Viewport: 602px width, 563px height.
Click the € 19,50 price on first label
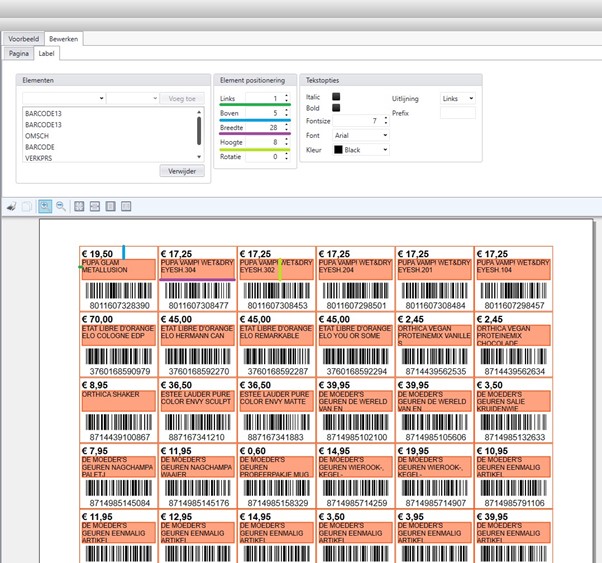97,254
